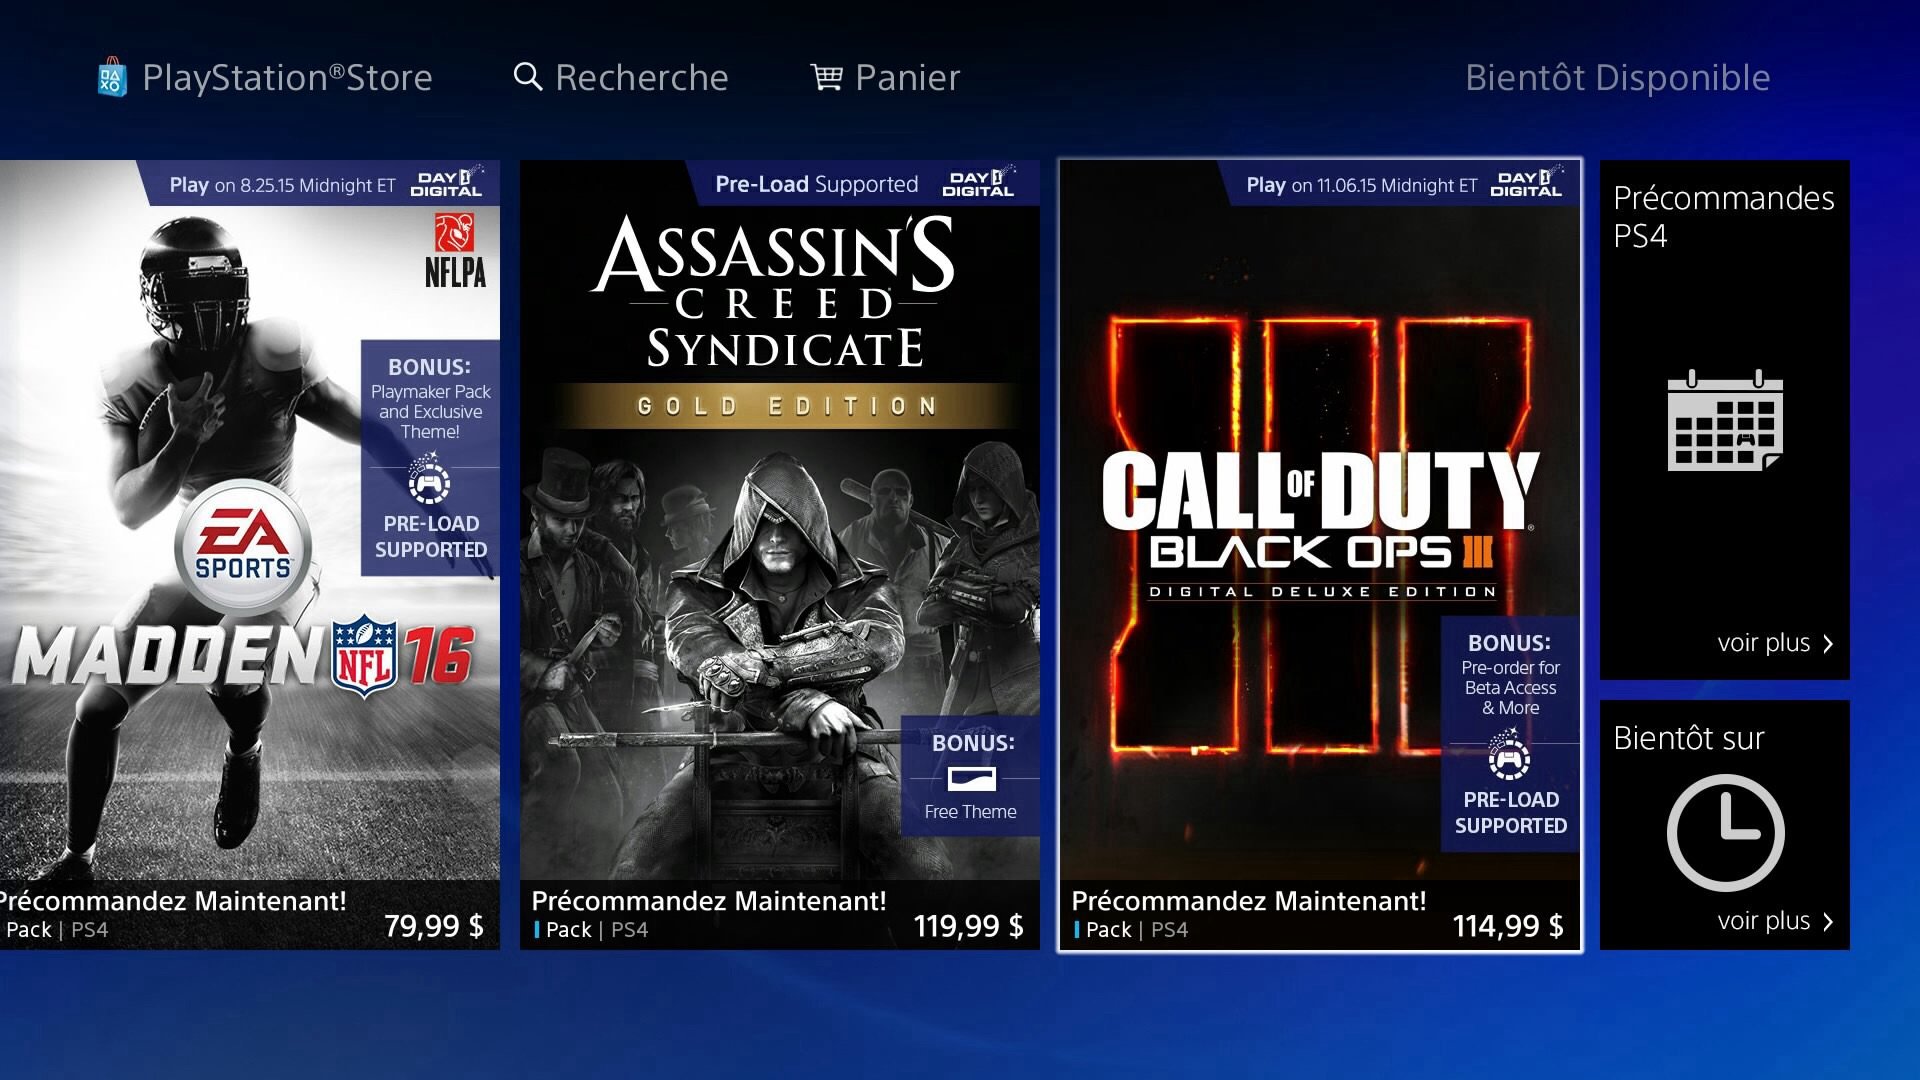Click Précommandez Maintenant on Assassin's Creed card
1920x1080 pixels.
click(x=708, y=901)
